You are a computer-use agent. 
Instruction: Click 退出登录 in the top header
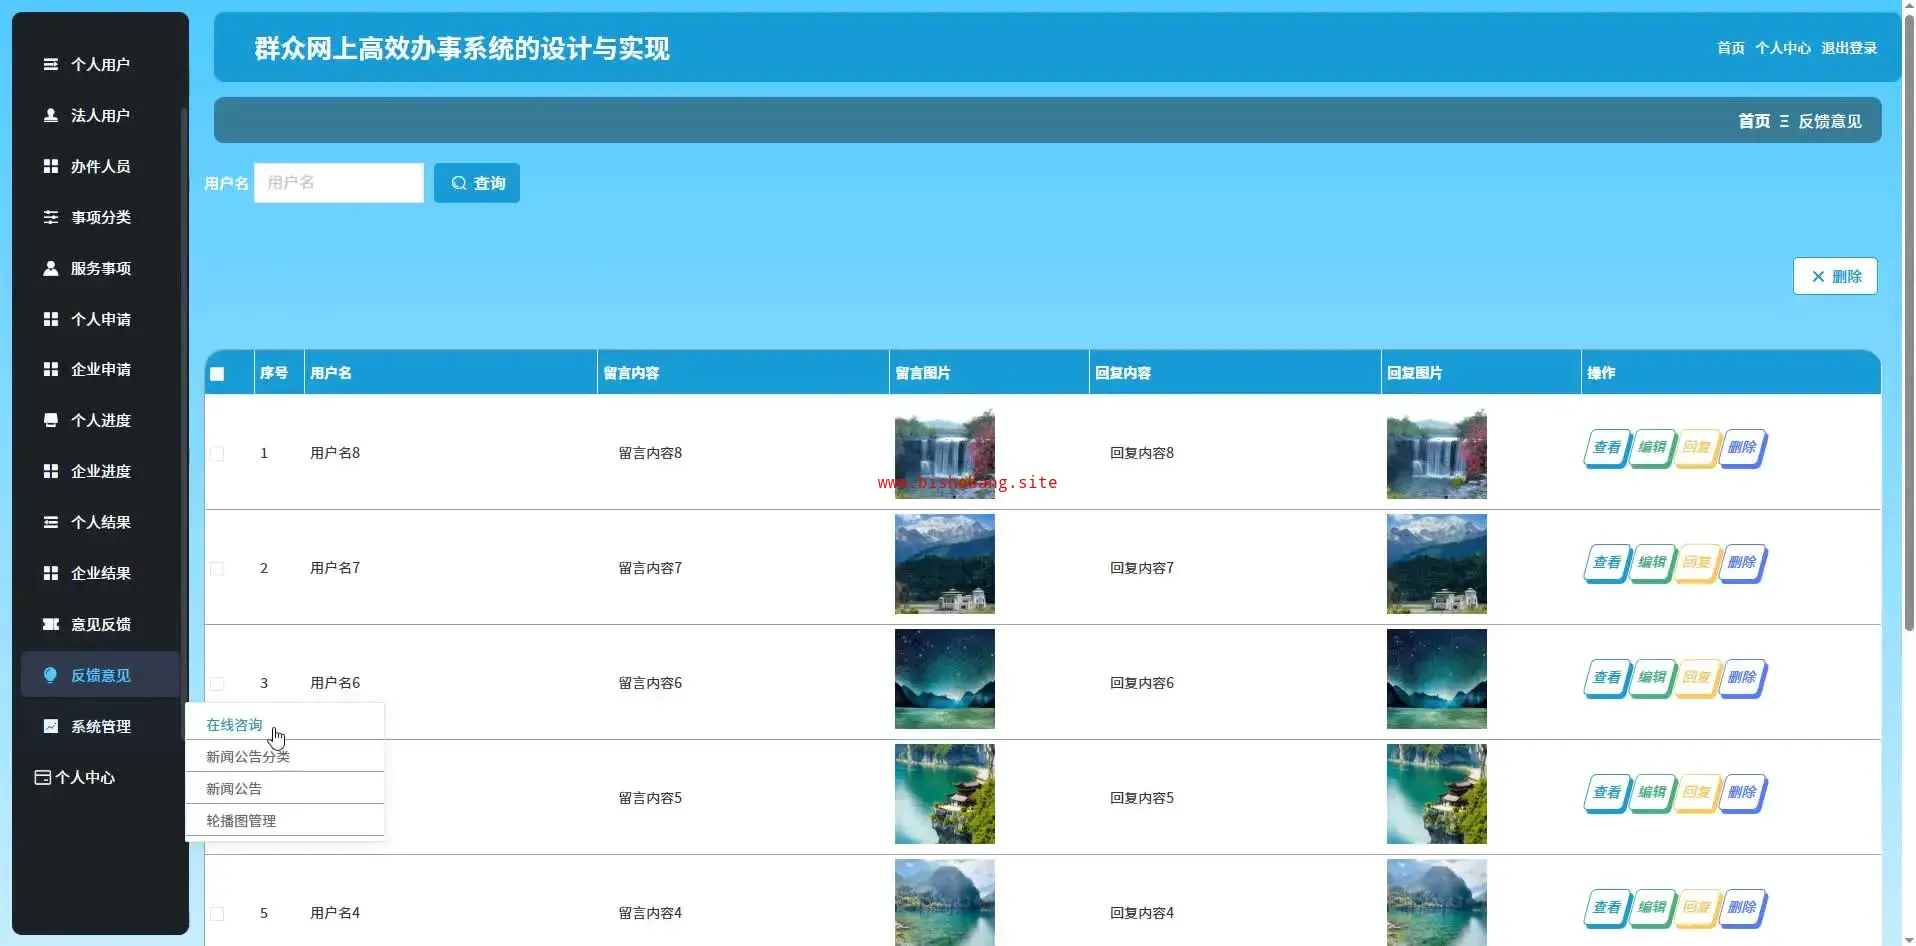[x=1848, y=48]
